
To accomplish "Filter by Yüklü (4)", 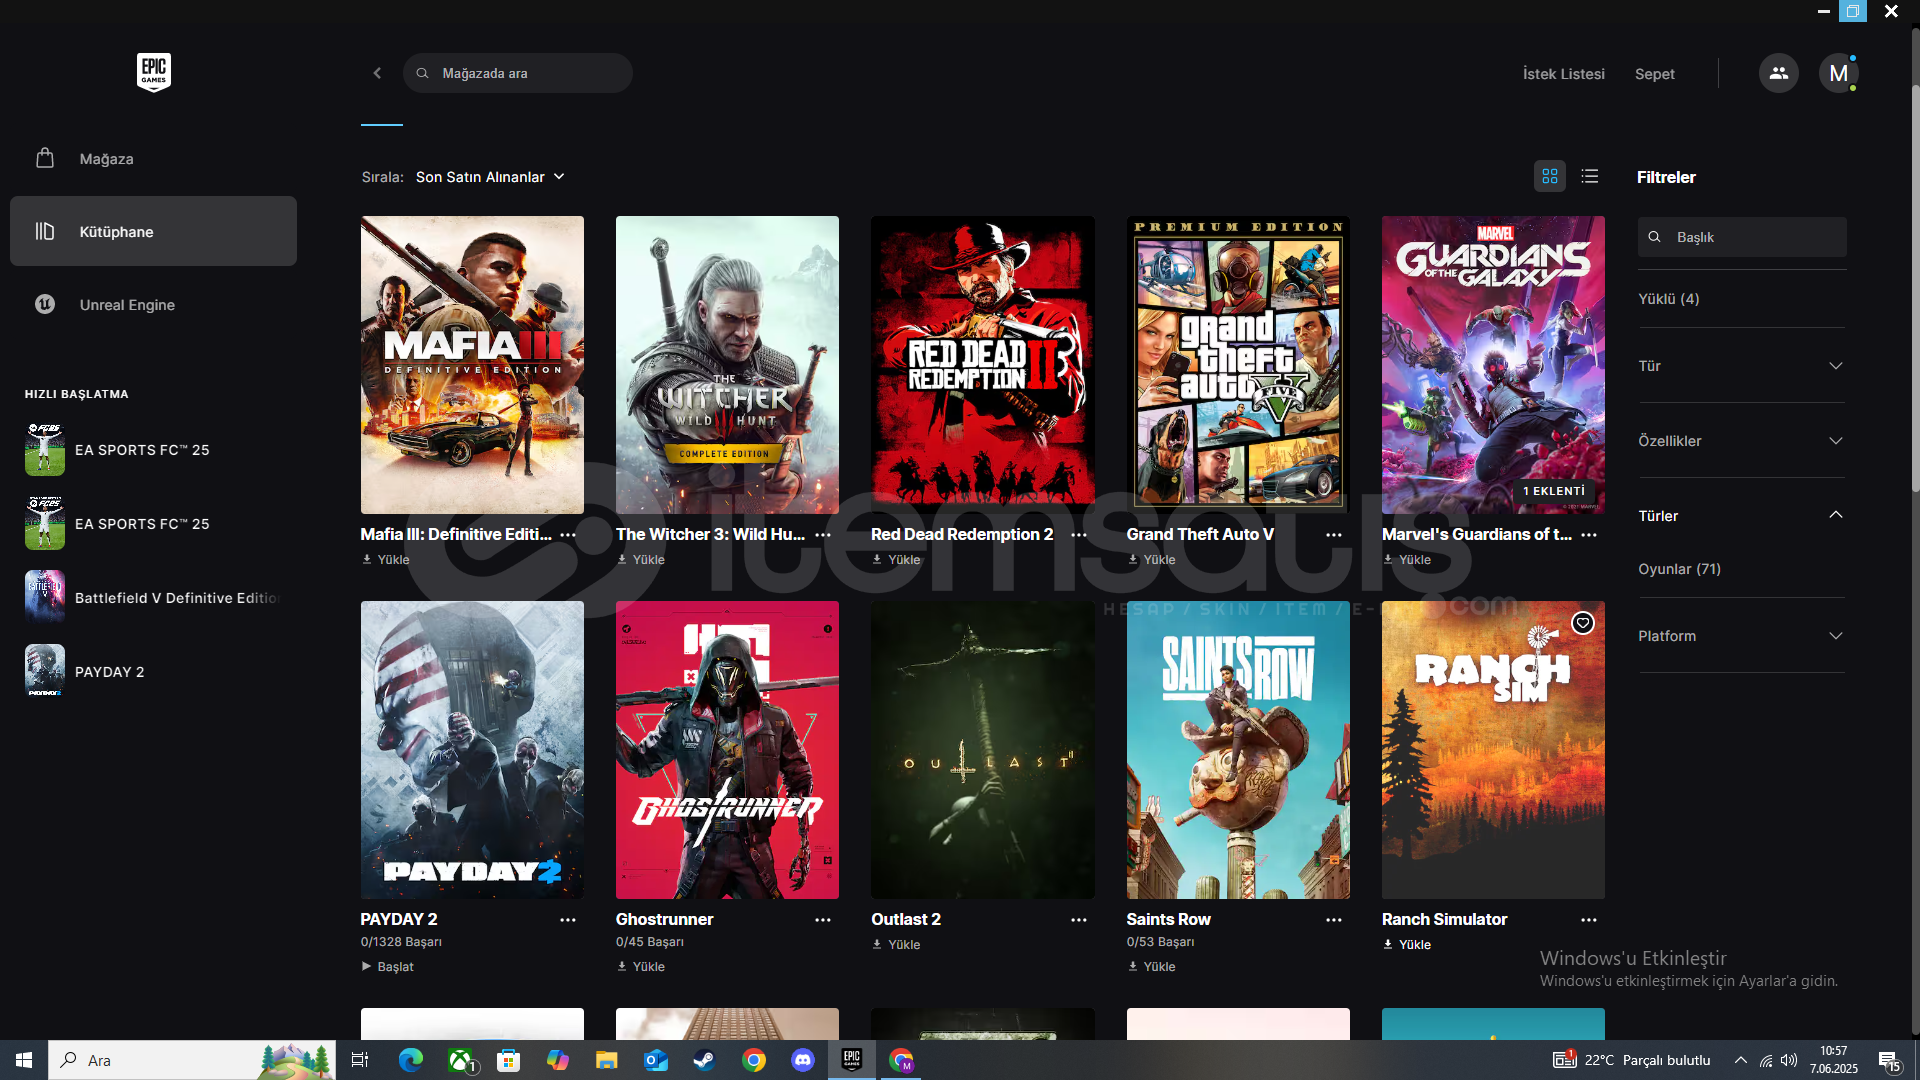I will (x=1668, y=299).
